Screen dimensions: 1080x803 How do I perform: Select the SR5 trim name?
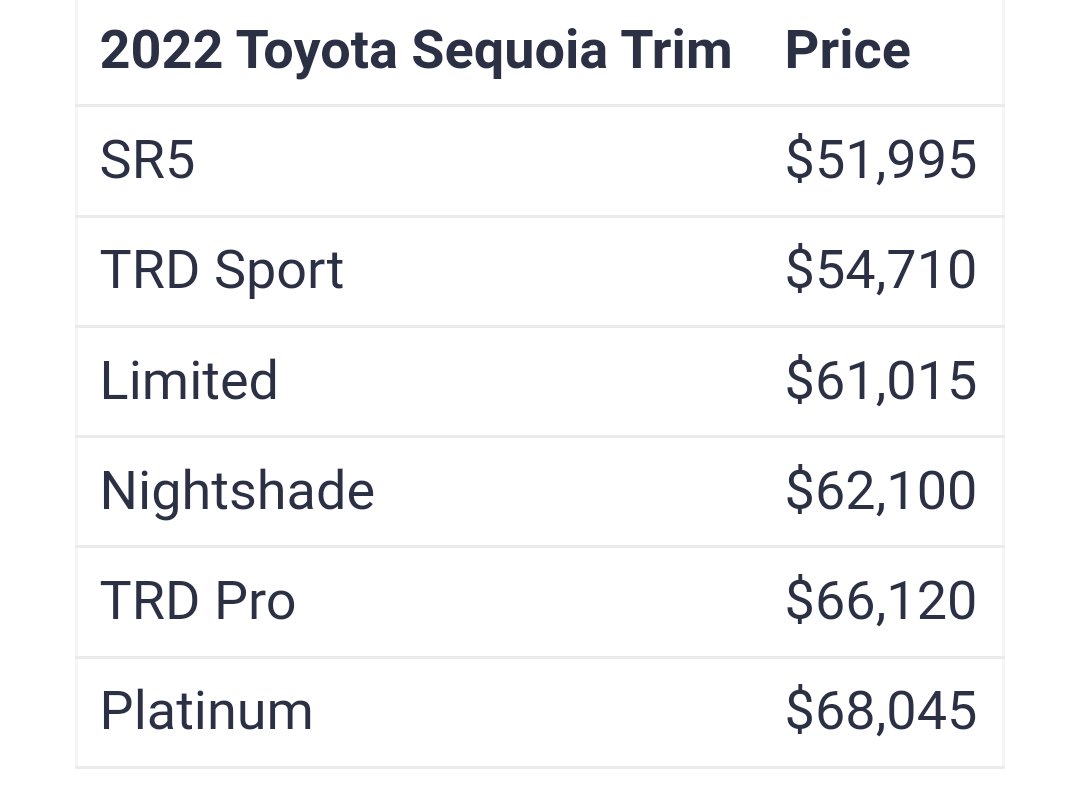[x=147, y=160]
